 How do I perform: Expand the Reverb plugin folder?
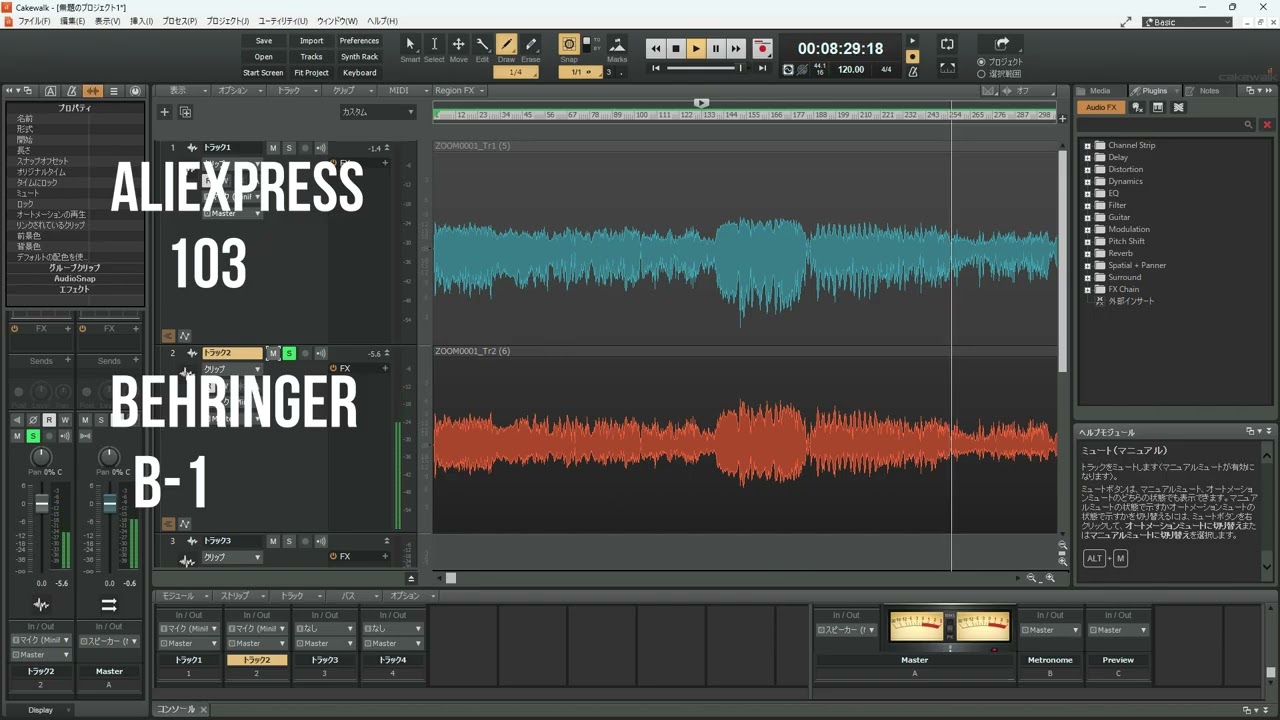point(1087,254)
